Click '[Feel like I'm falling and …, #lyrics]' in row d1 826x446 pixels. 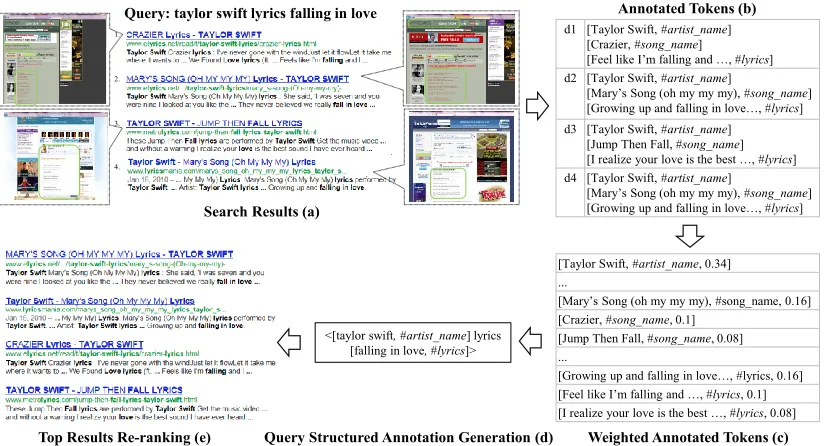[680, 60]
